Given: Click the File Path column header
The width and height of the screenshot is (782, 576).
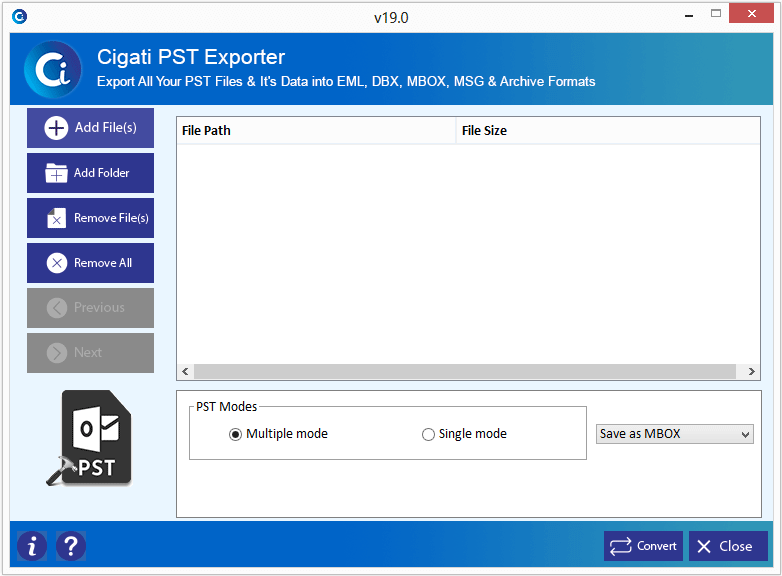Looking at the screenshot, I should [316, 131].
